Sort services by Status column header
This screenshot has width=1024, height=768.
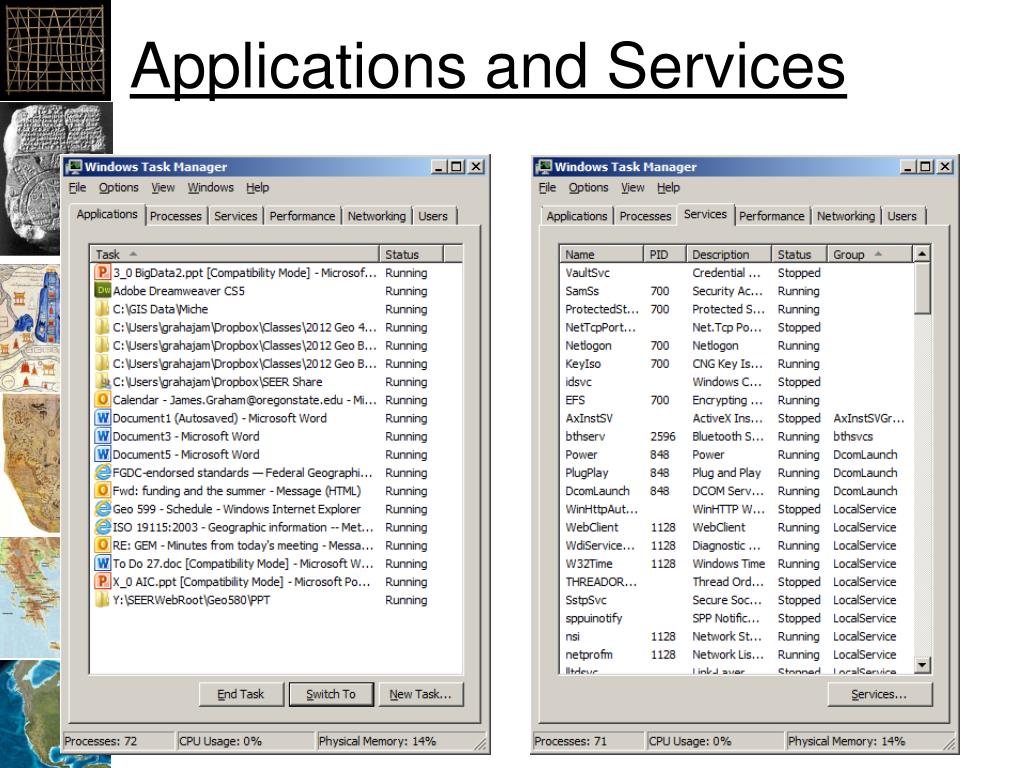(x=799, y=254)
